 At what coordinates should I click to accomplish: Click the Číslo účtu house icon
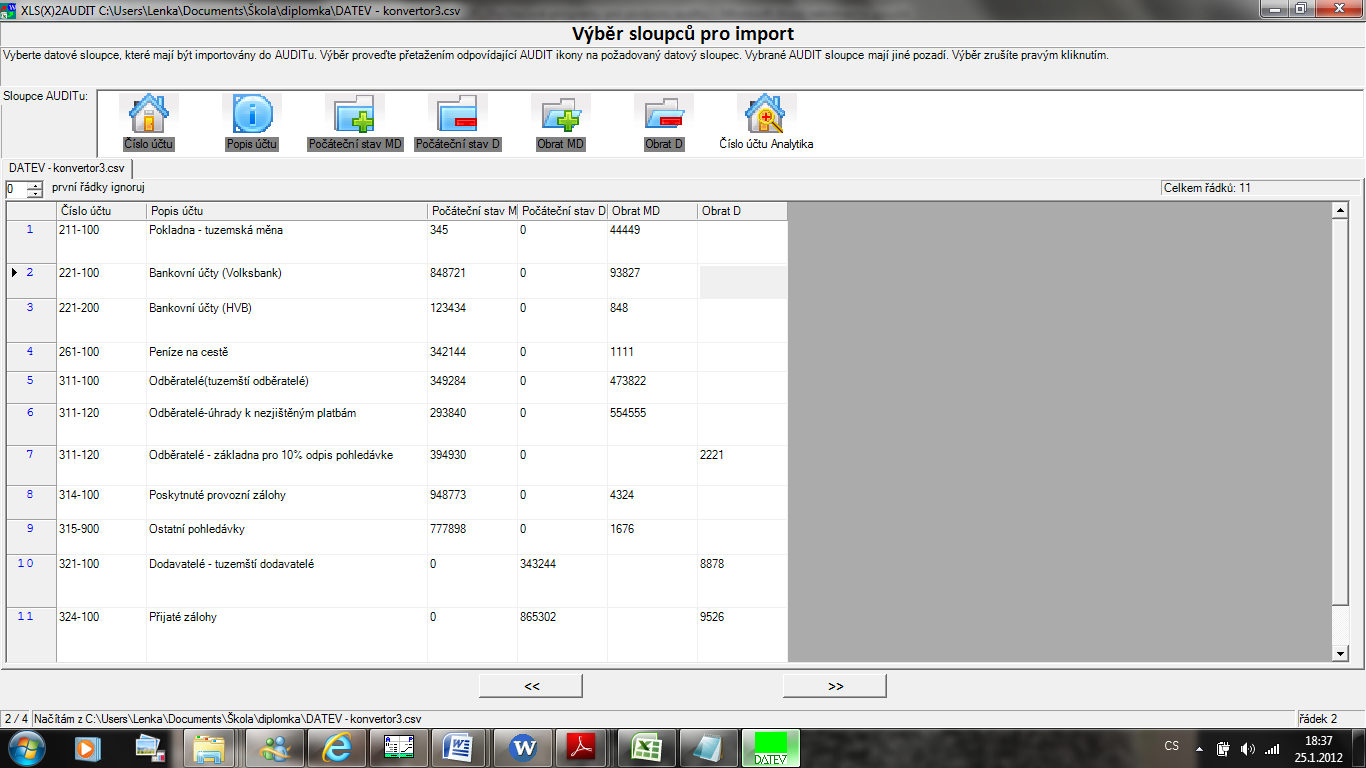click(x=149, y=114)
